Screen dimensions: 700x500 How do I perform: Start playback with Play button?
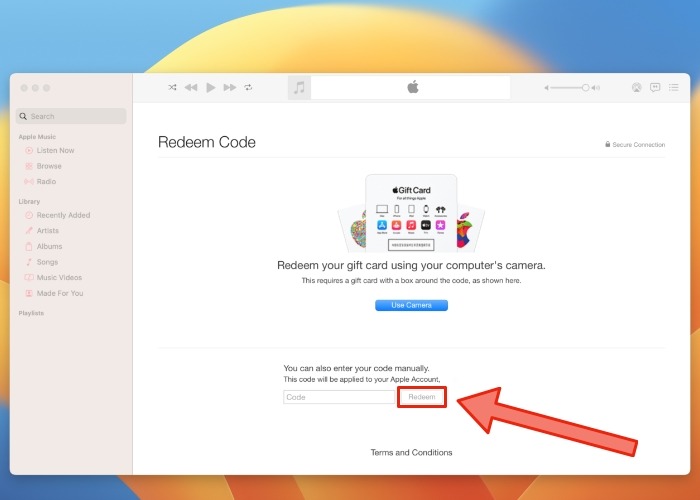click(211, 88)
